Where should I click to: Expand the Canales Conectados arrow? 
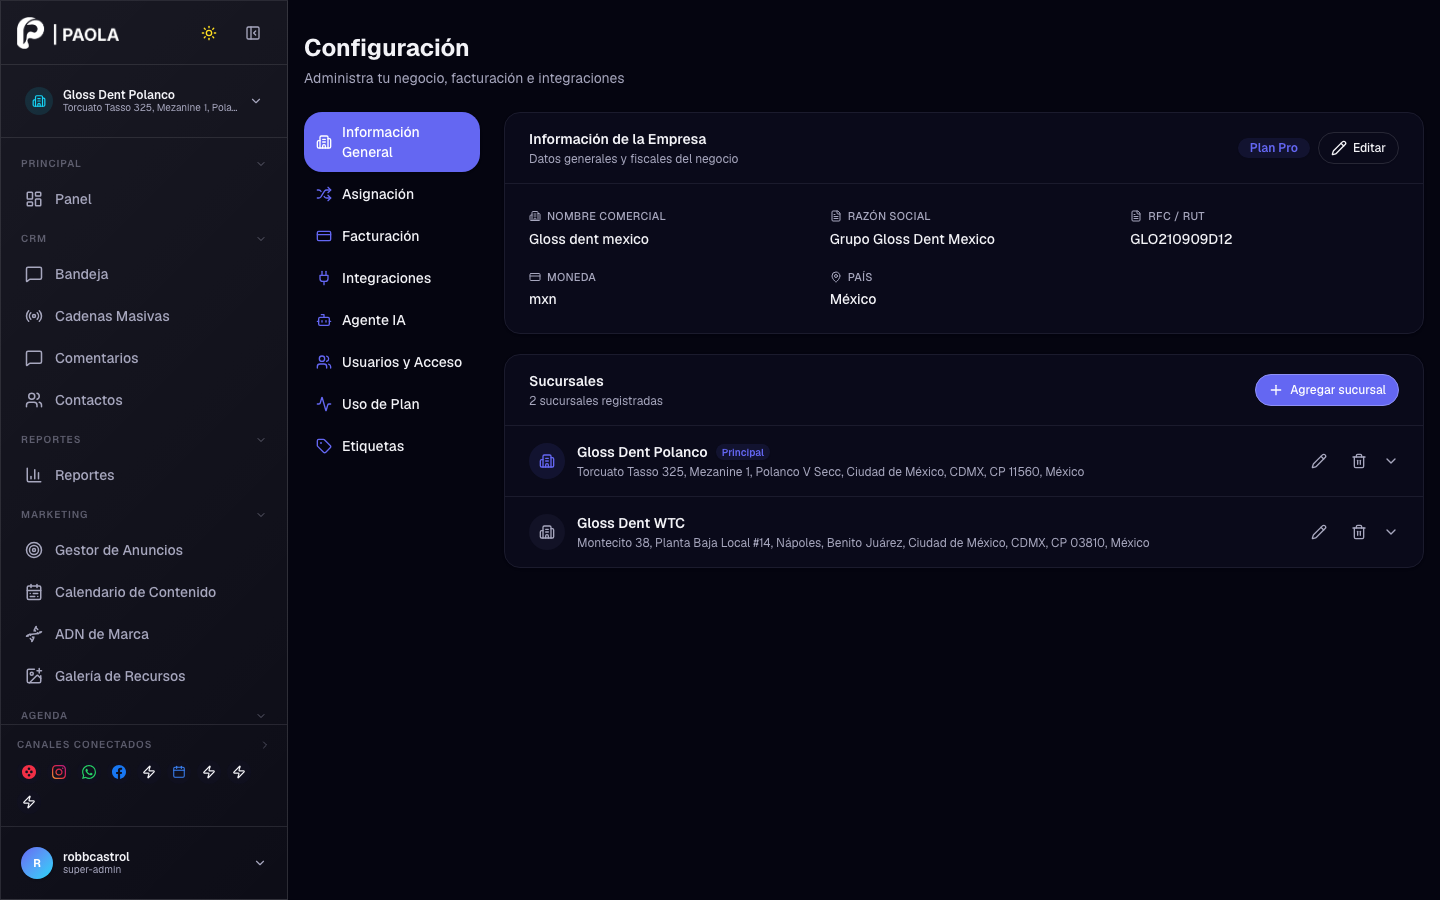tap(265, 745)
